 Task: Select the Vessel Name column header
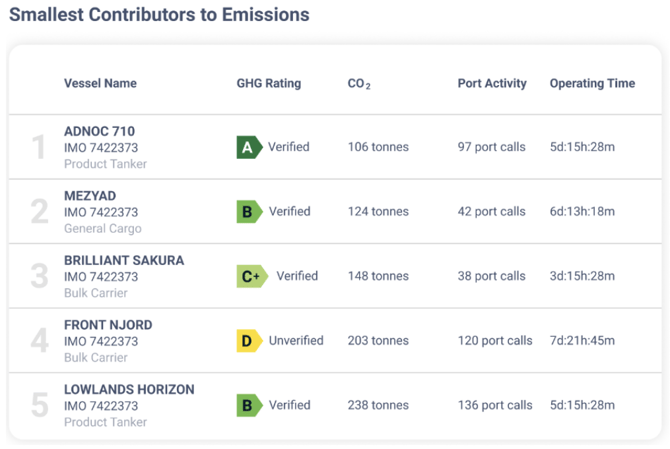[100, 83]
